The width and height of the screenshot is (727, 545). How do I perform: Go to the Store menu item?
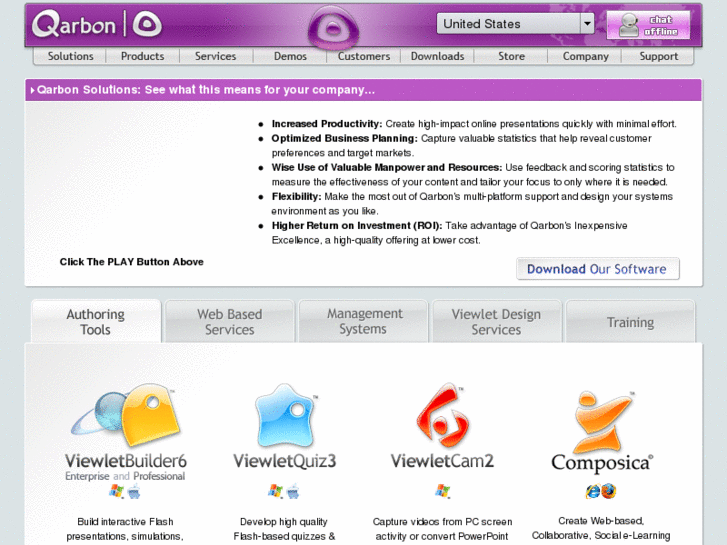[x=511, y=56]
